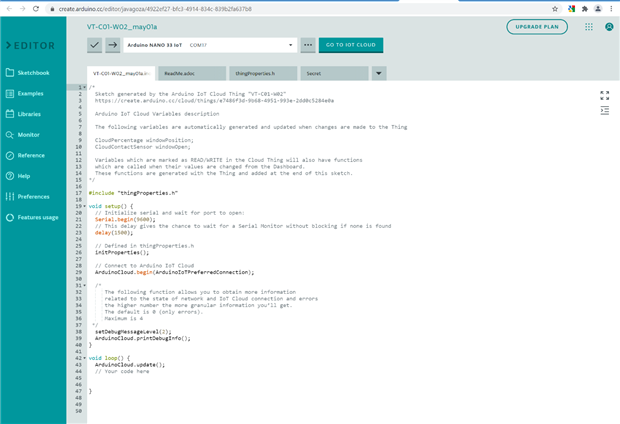Click the setDebugMessageLevel(2); line

pos(133,331)
